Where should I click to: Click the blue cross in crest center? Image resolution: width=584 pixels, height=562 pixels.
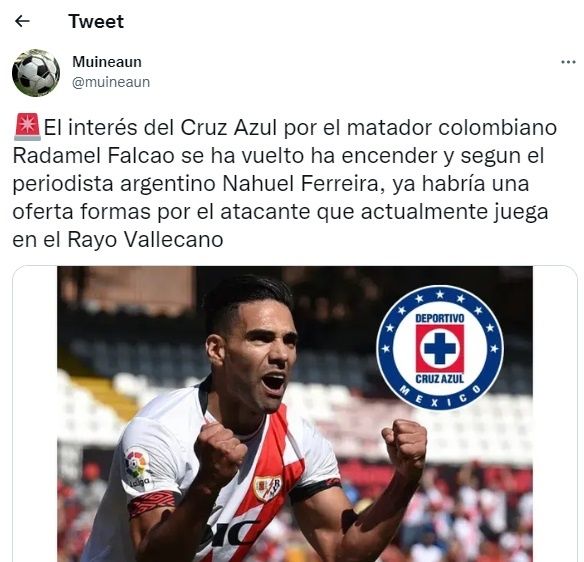click(x=440, y=349)
